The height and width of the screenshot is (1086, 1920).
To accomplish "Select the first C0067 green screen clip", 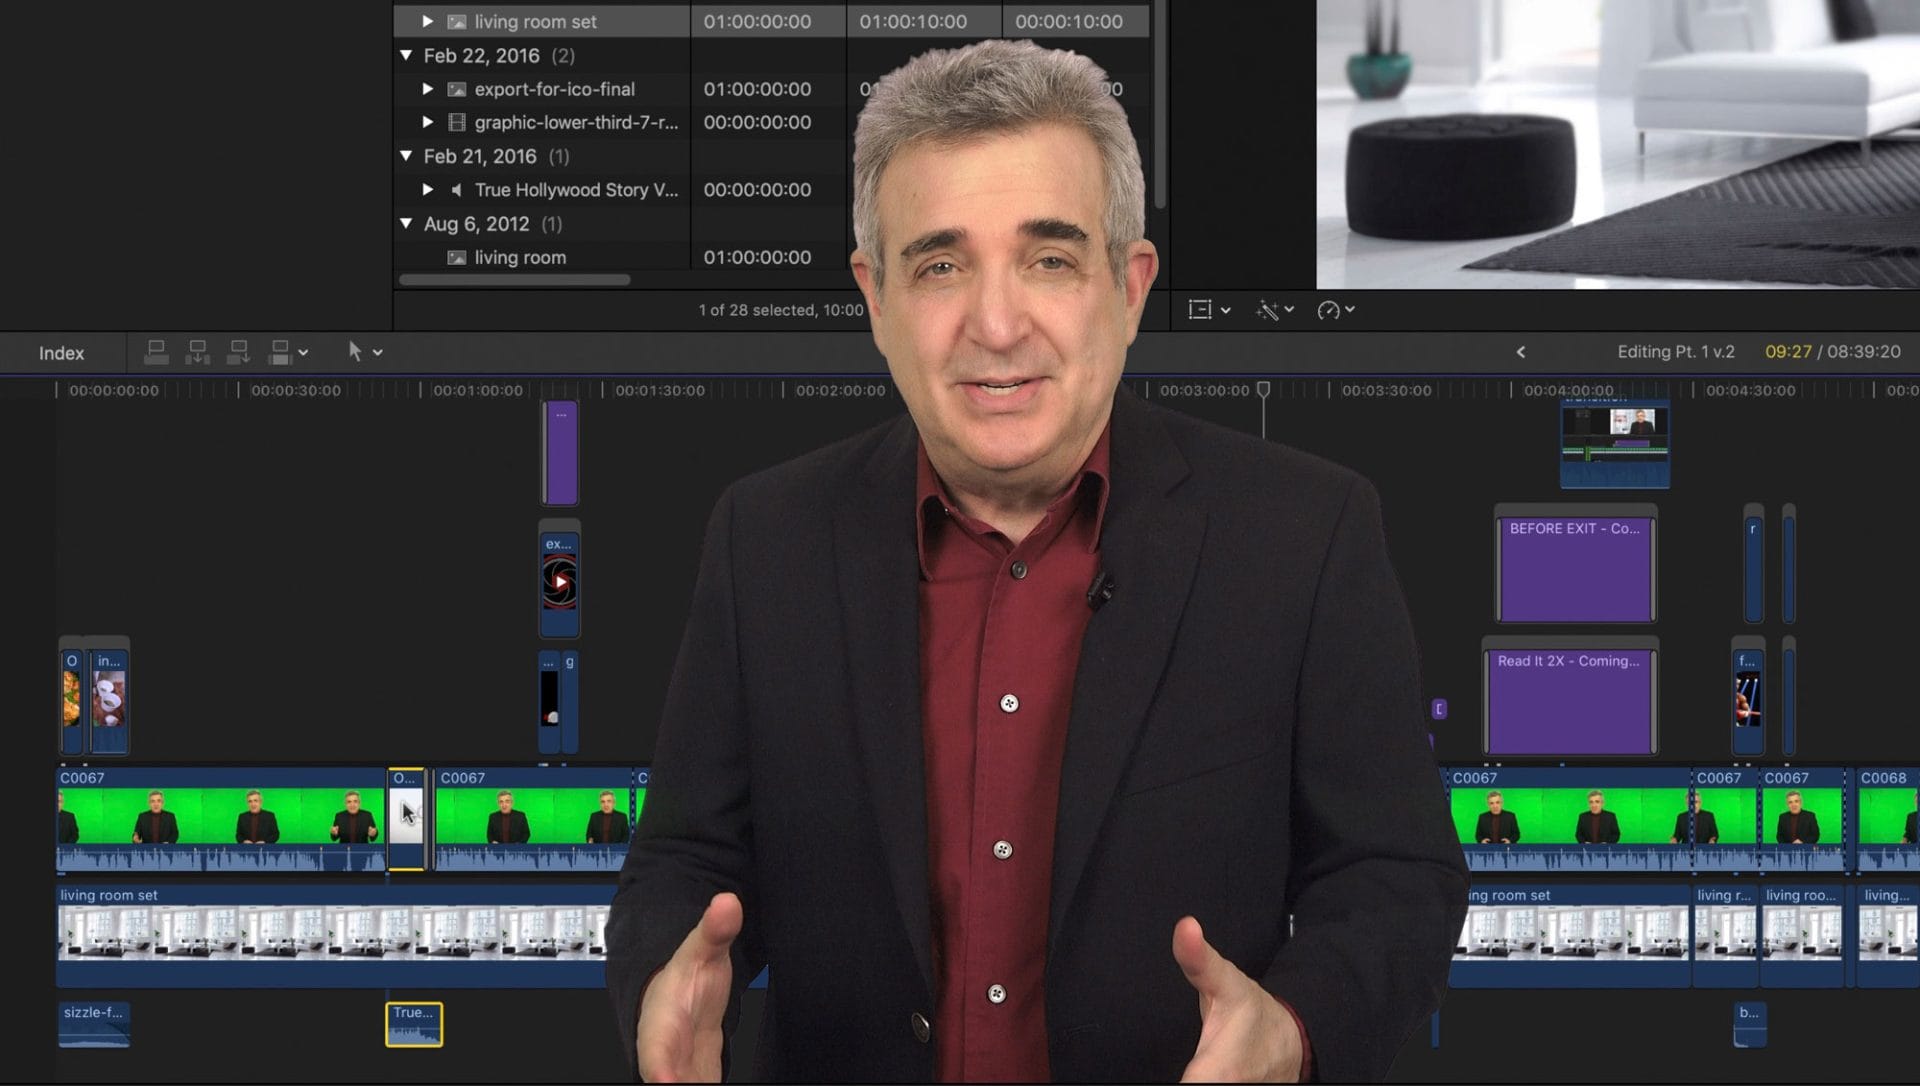I will [221, 819].
